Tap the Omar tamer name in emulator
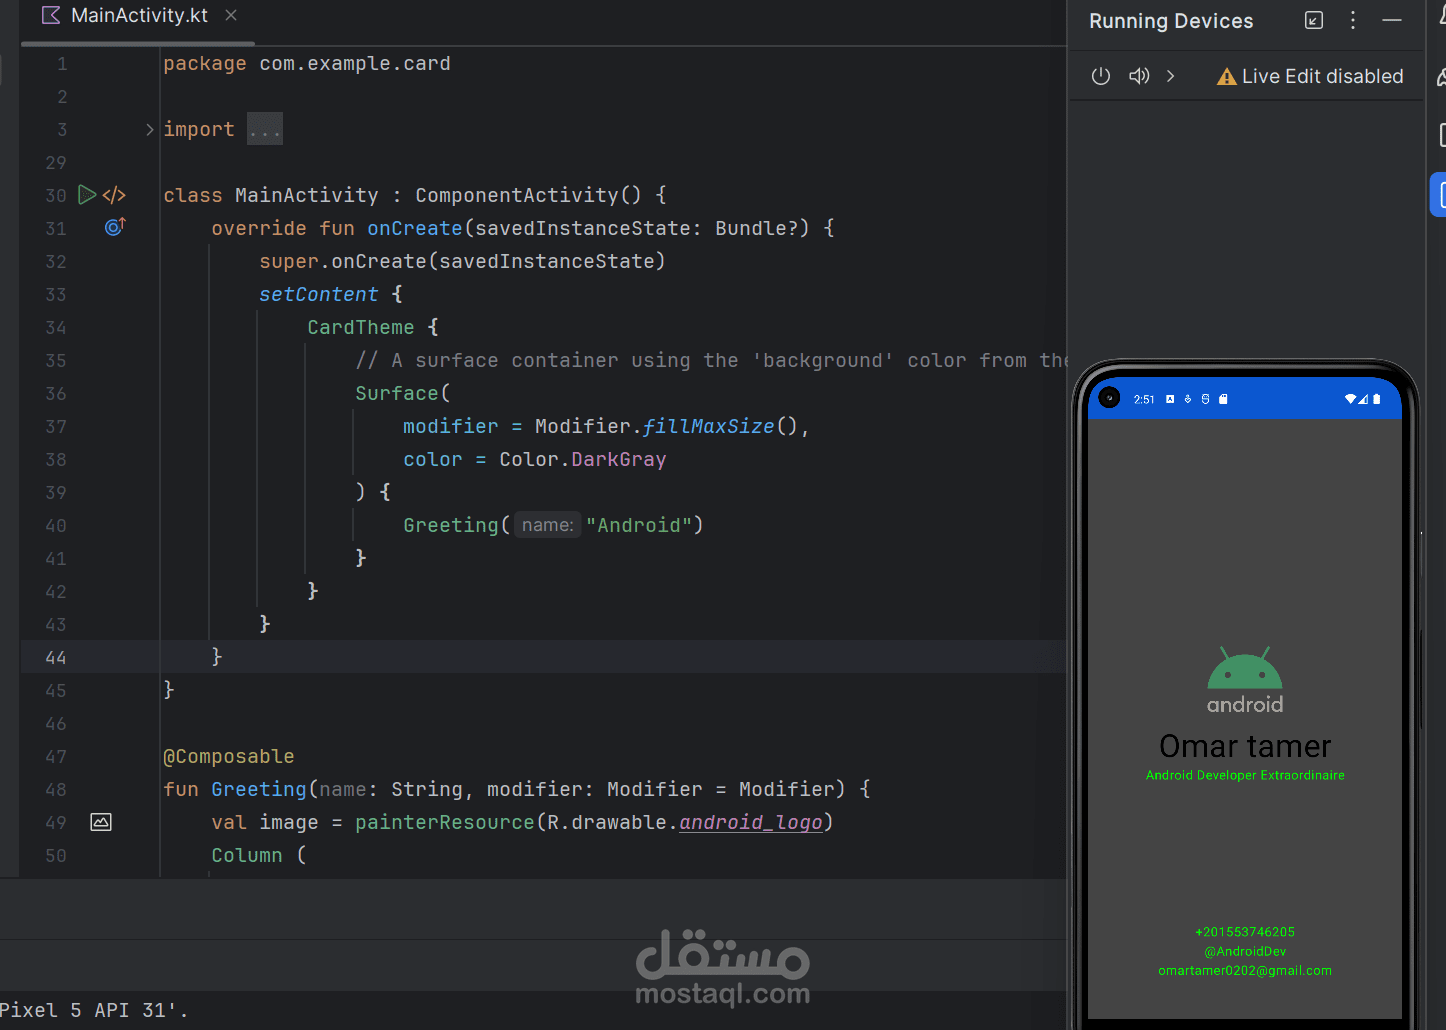Screen dimensions: 1446x1030 pyautogui.click(x=1245, y=746)
